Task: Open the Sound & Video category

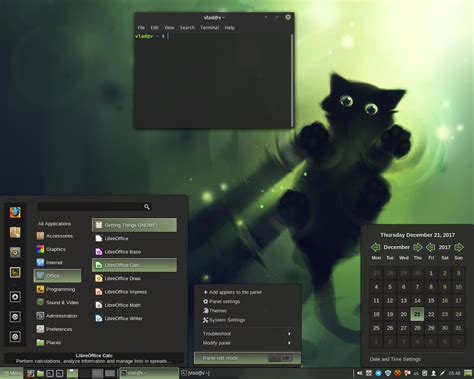Action: tap(57, 303)
